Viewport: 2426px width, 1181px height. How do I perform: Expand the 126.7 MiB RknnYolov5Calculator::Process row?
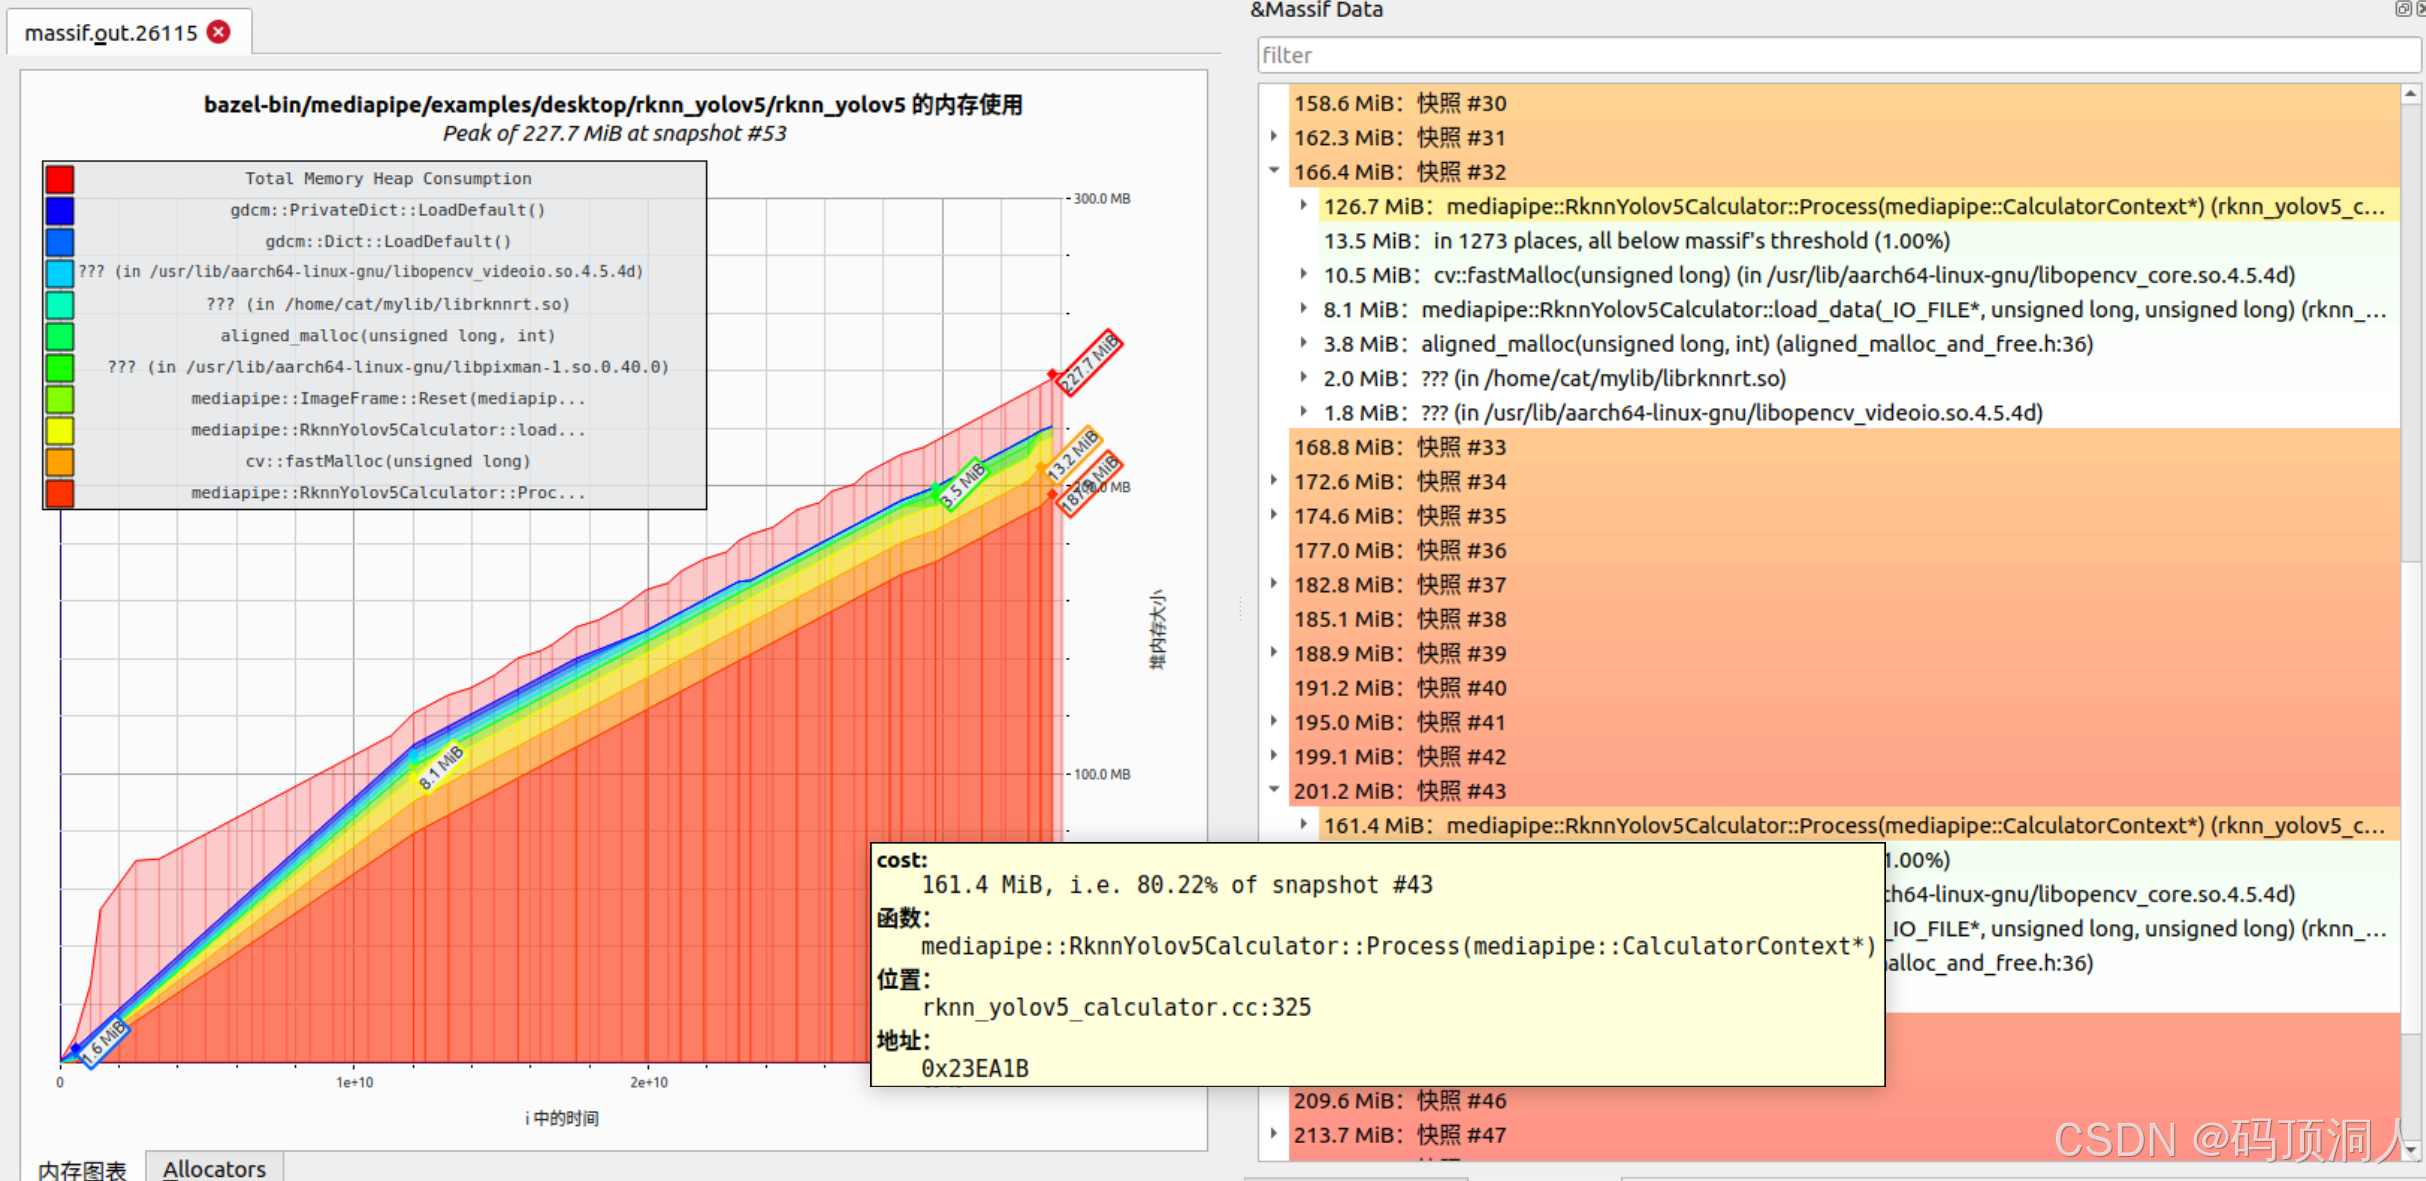click(1304, 205)
